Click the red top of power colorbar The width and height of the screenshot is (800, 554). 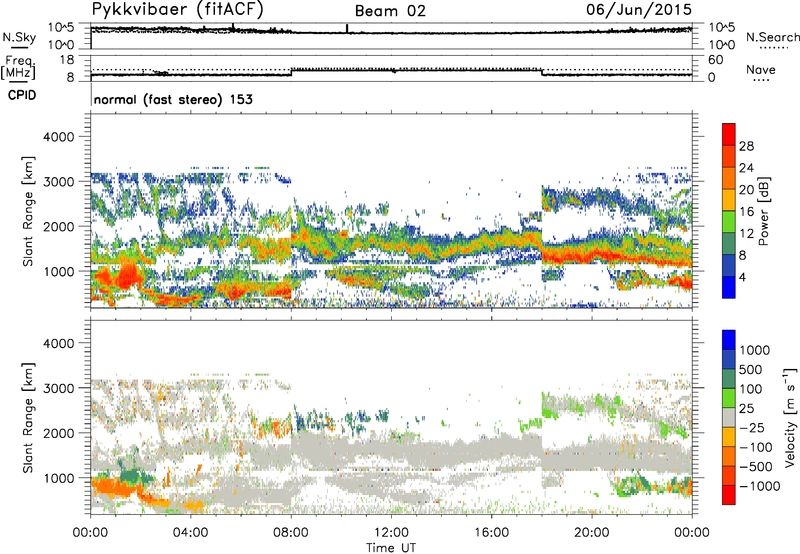(729, 134)
